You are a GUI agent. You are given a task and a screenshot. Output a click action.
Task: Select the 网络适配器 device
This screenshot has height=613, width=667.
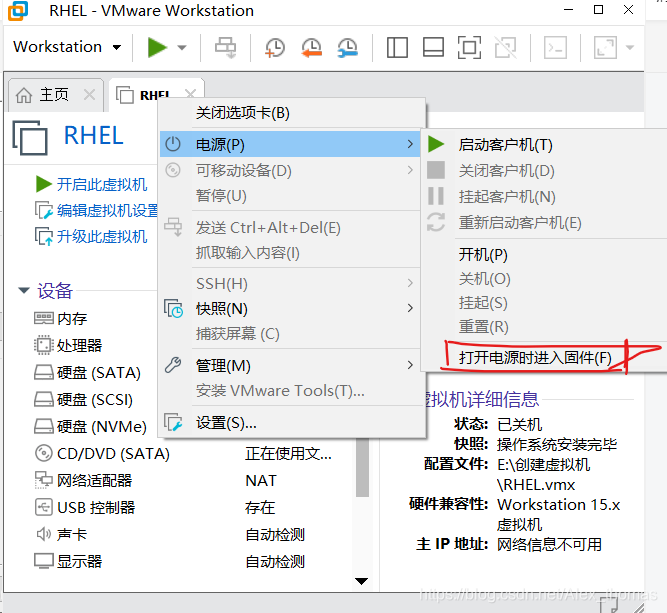click(83, 480)
